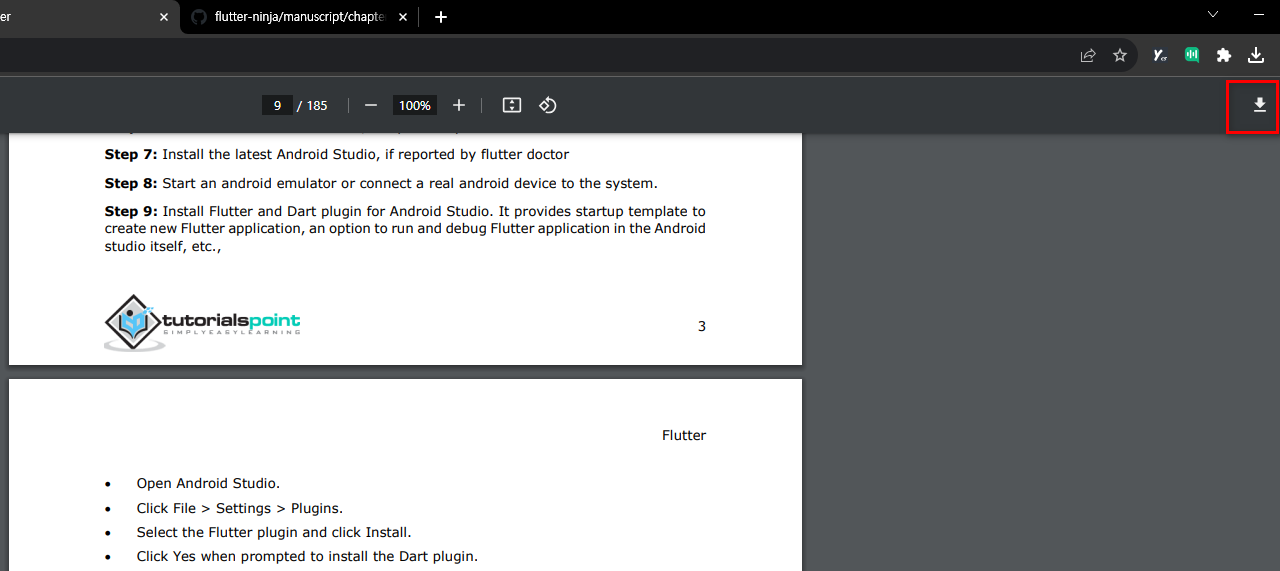Open the Extensions puzzle menu

(1224, 56)
